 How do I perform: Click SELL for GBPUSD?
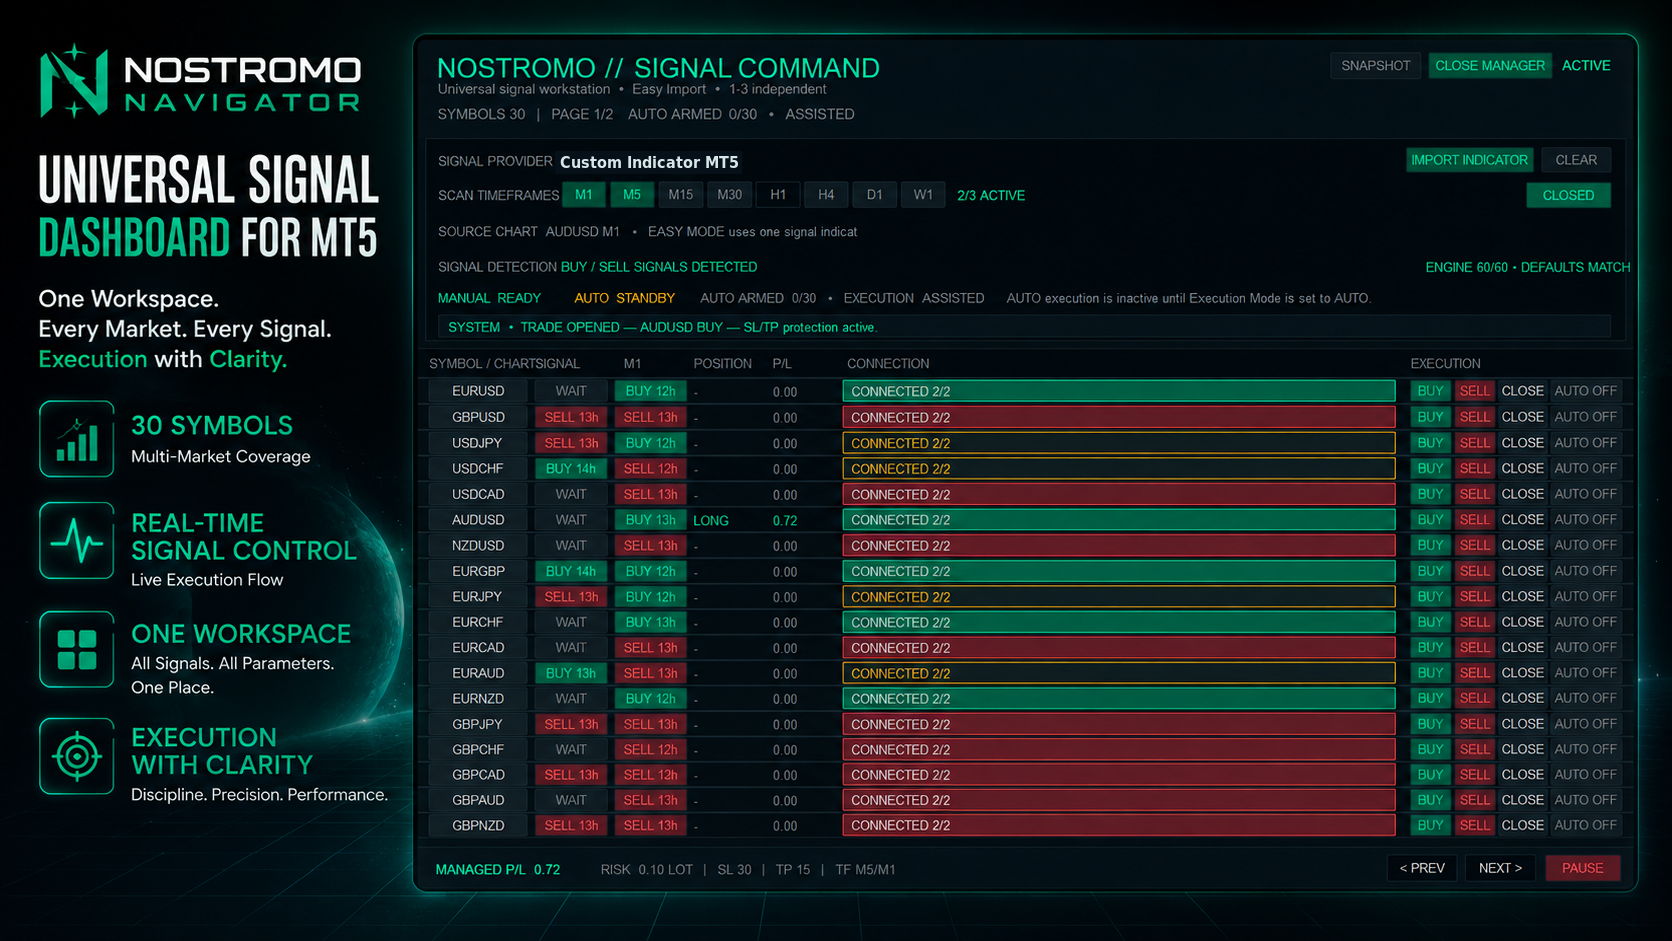click(x=1474, y=417)
